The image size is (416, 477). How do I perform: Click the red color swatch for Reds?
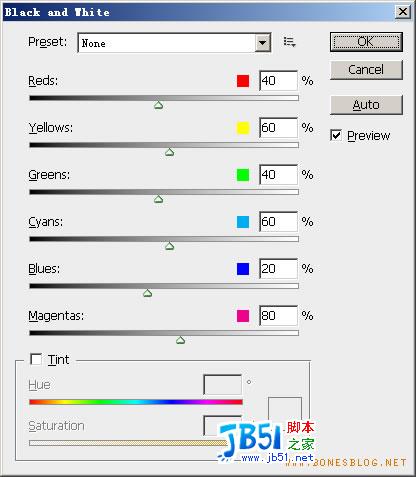click(x=243, y=81)
